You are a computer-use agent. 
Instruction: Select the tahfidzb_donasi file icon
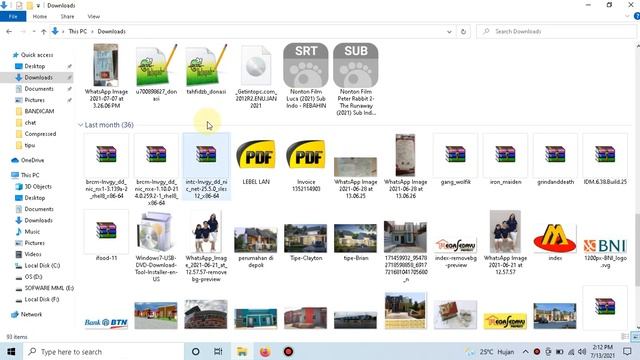(206, 65)
